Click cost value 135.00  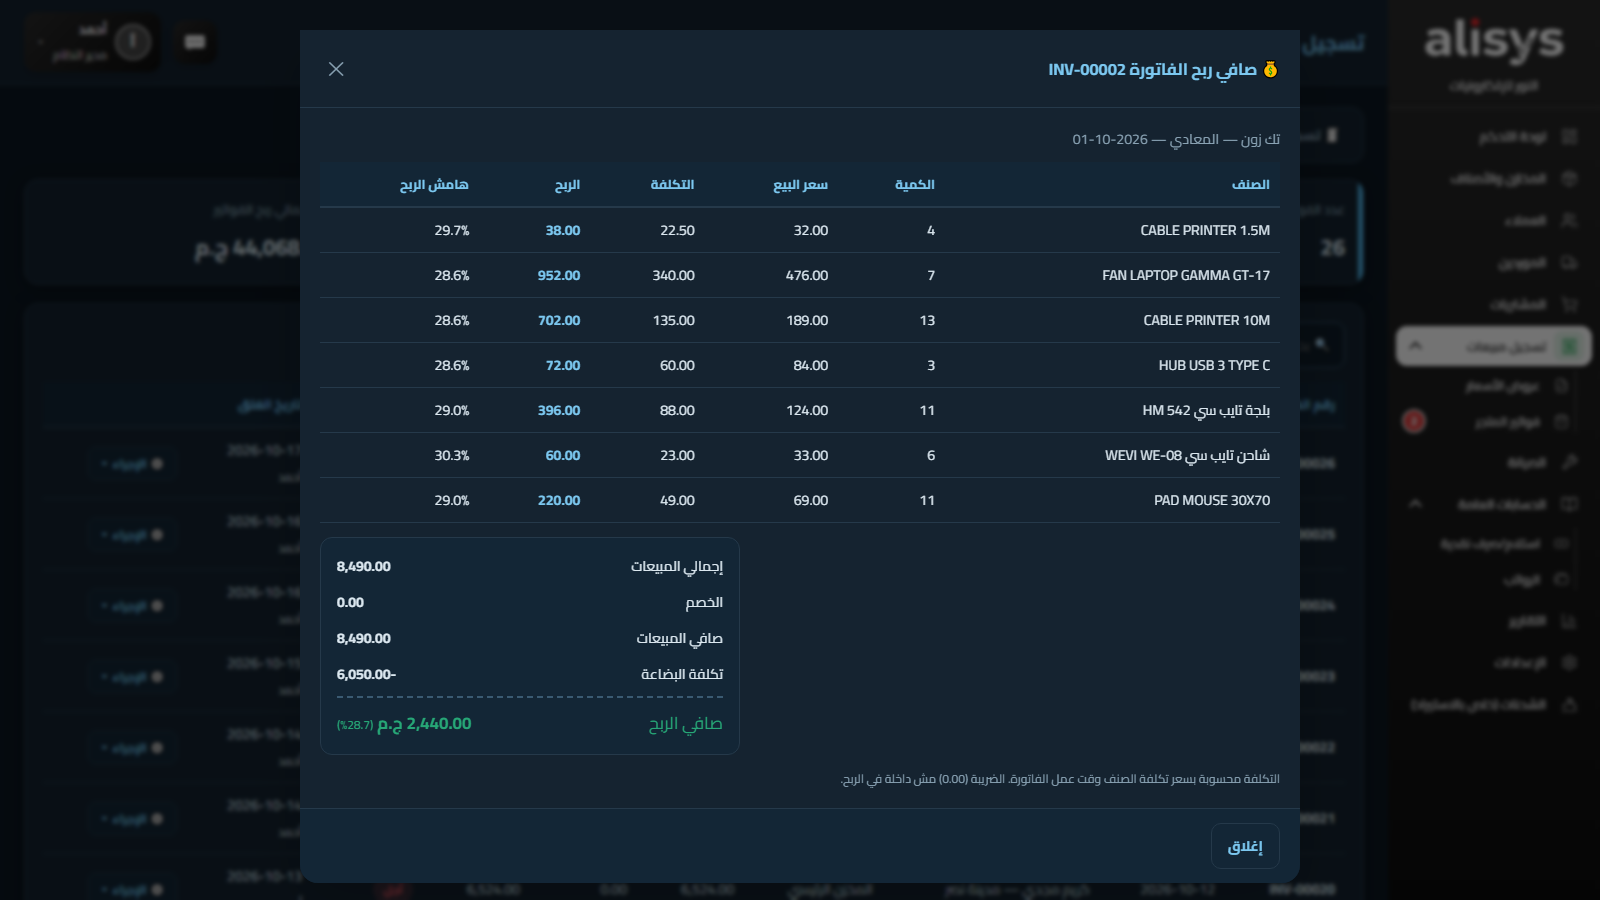pos(673,320)
